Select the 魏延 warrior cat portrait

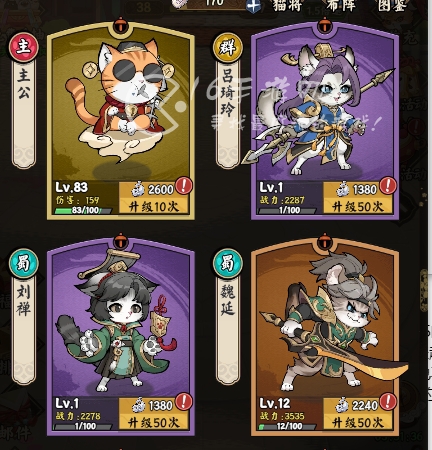325,322
